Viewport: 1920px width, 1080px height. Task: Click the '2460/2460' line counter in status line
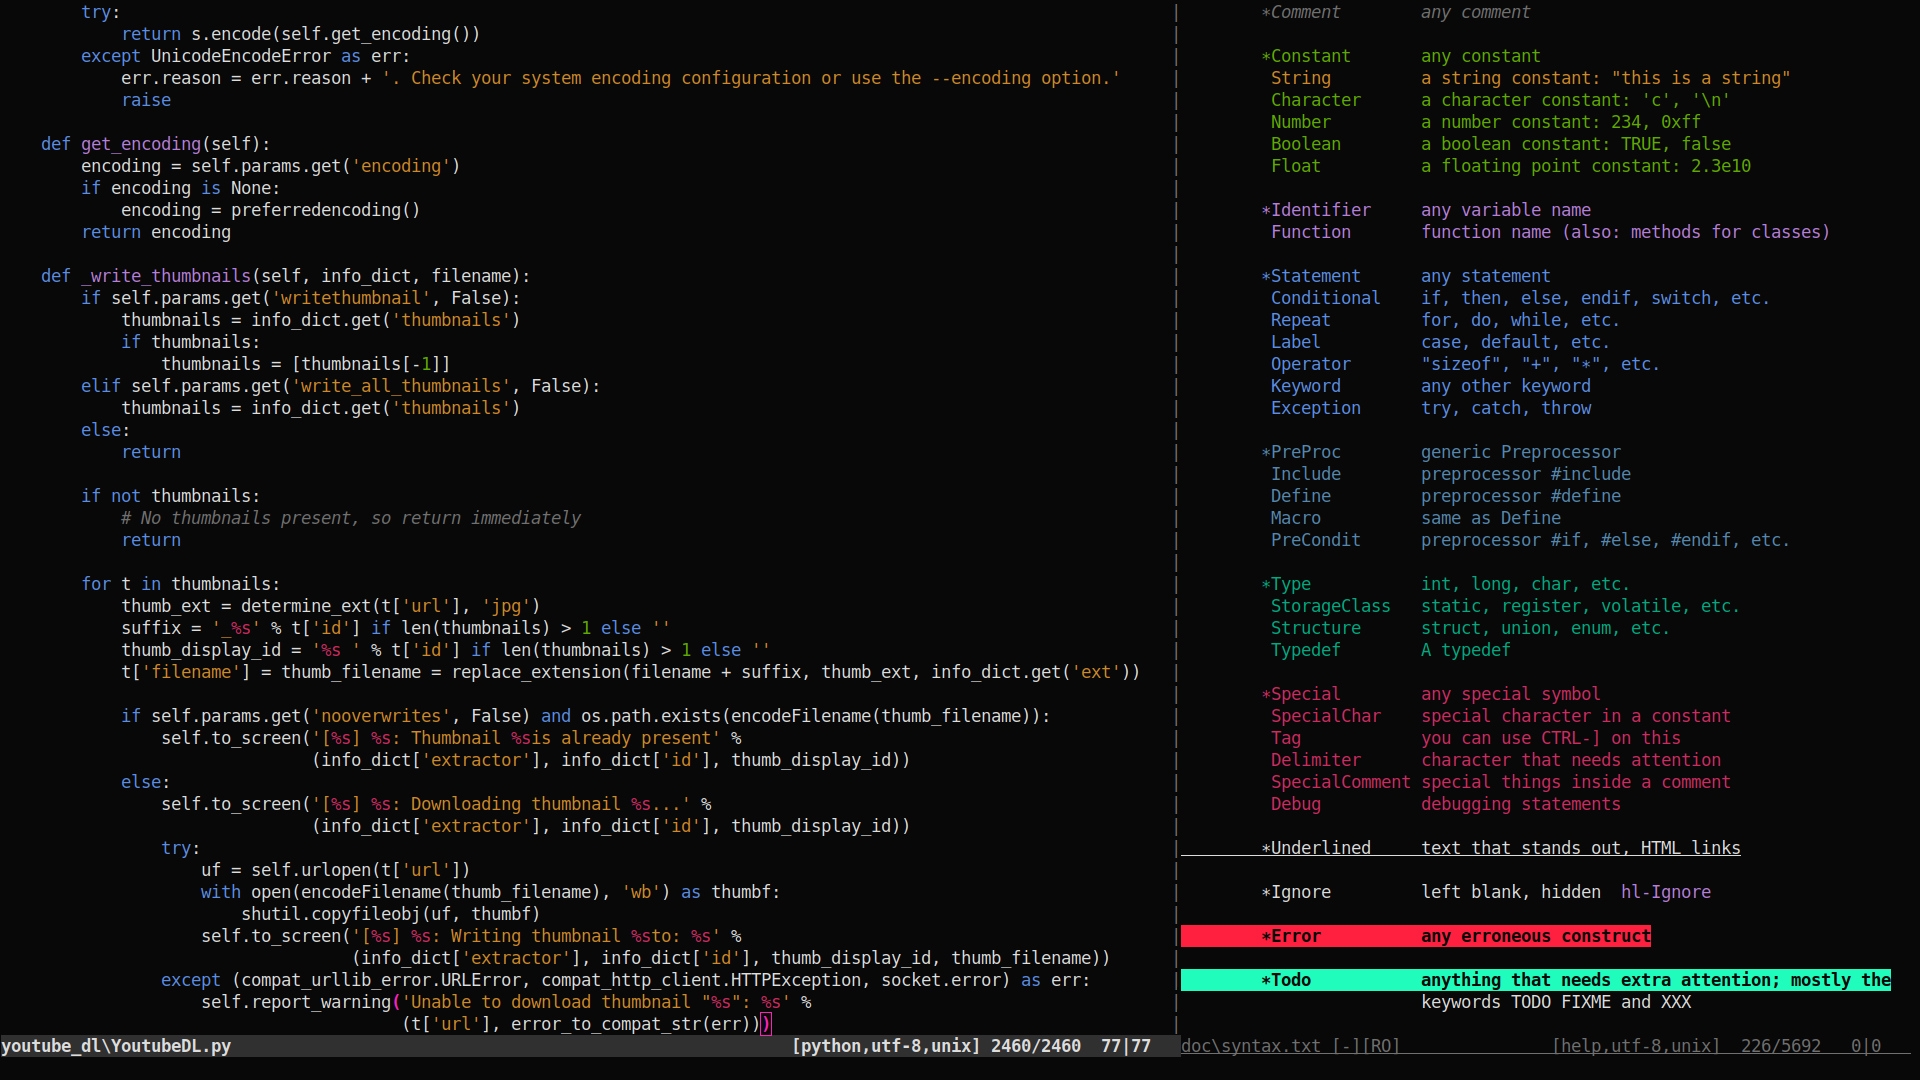pyautogui.click(x=1035, y=1046)
